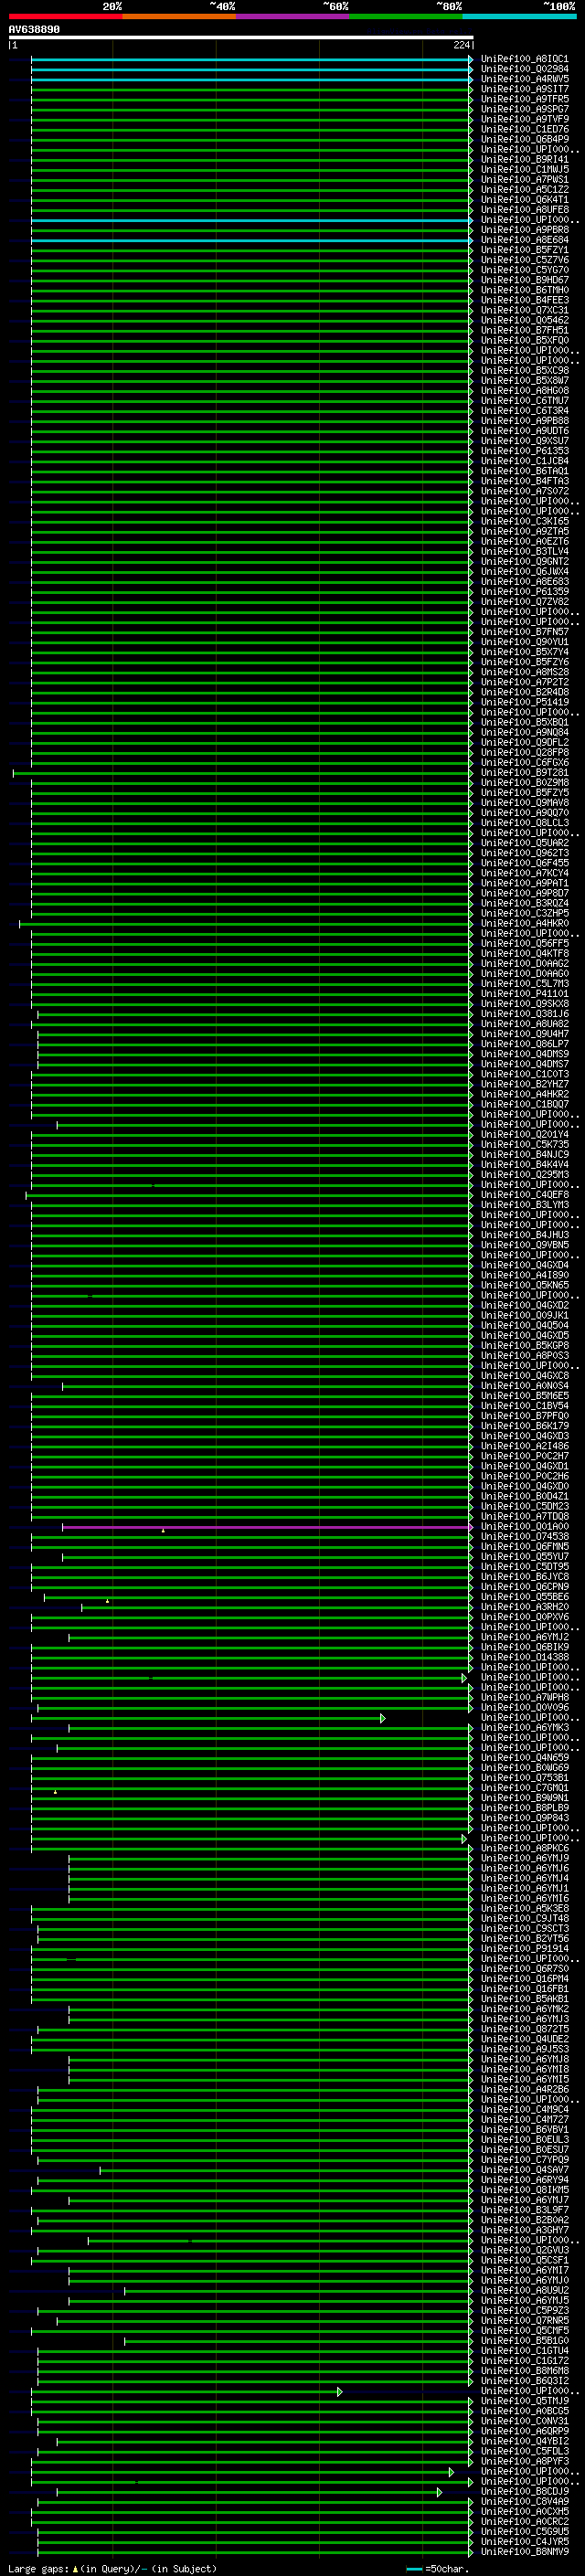
Task: Open the UniRef100_Q6B4P9 entry
Action: tap(524, 139)
